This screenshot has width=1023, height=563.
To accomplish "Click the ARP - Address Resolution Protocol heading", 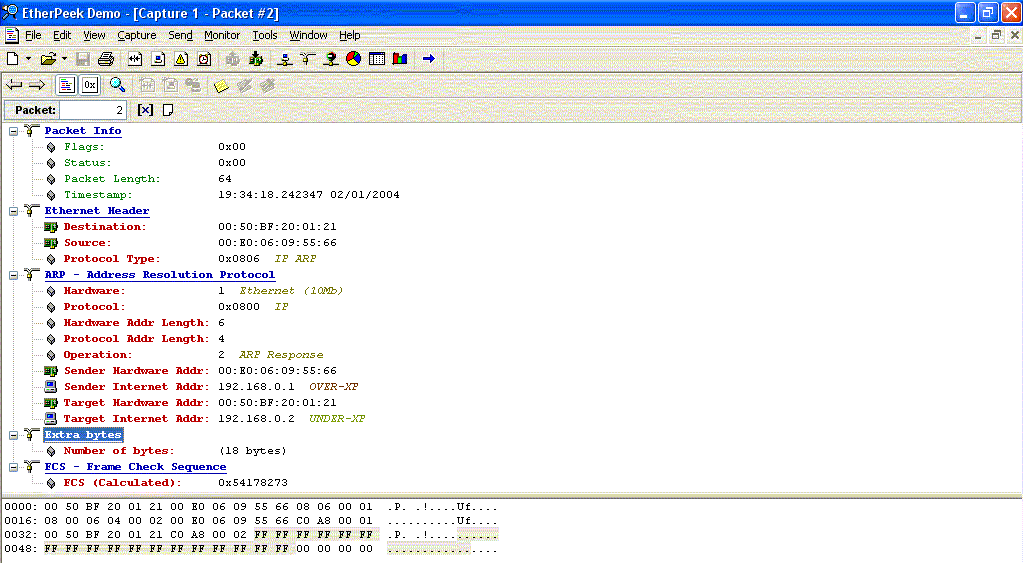I will click(x=160, y=275).
